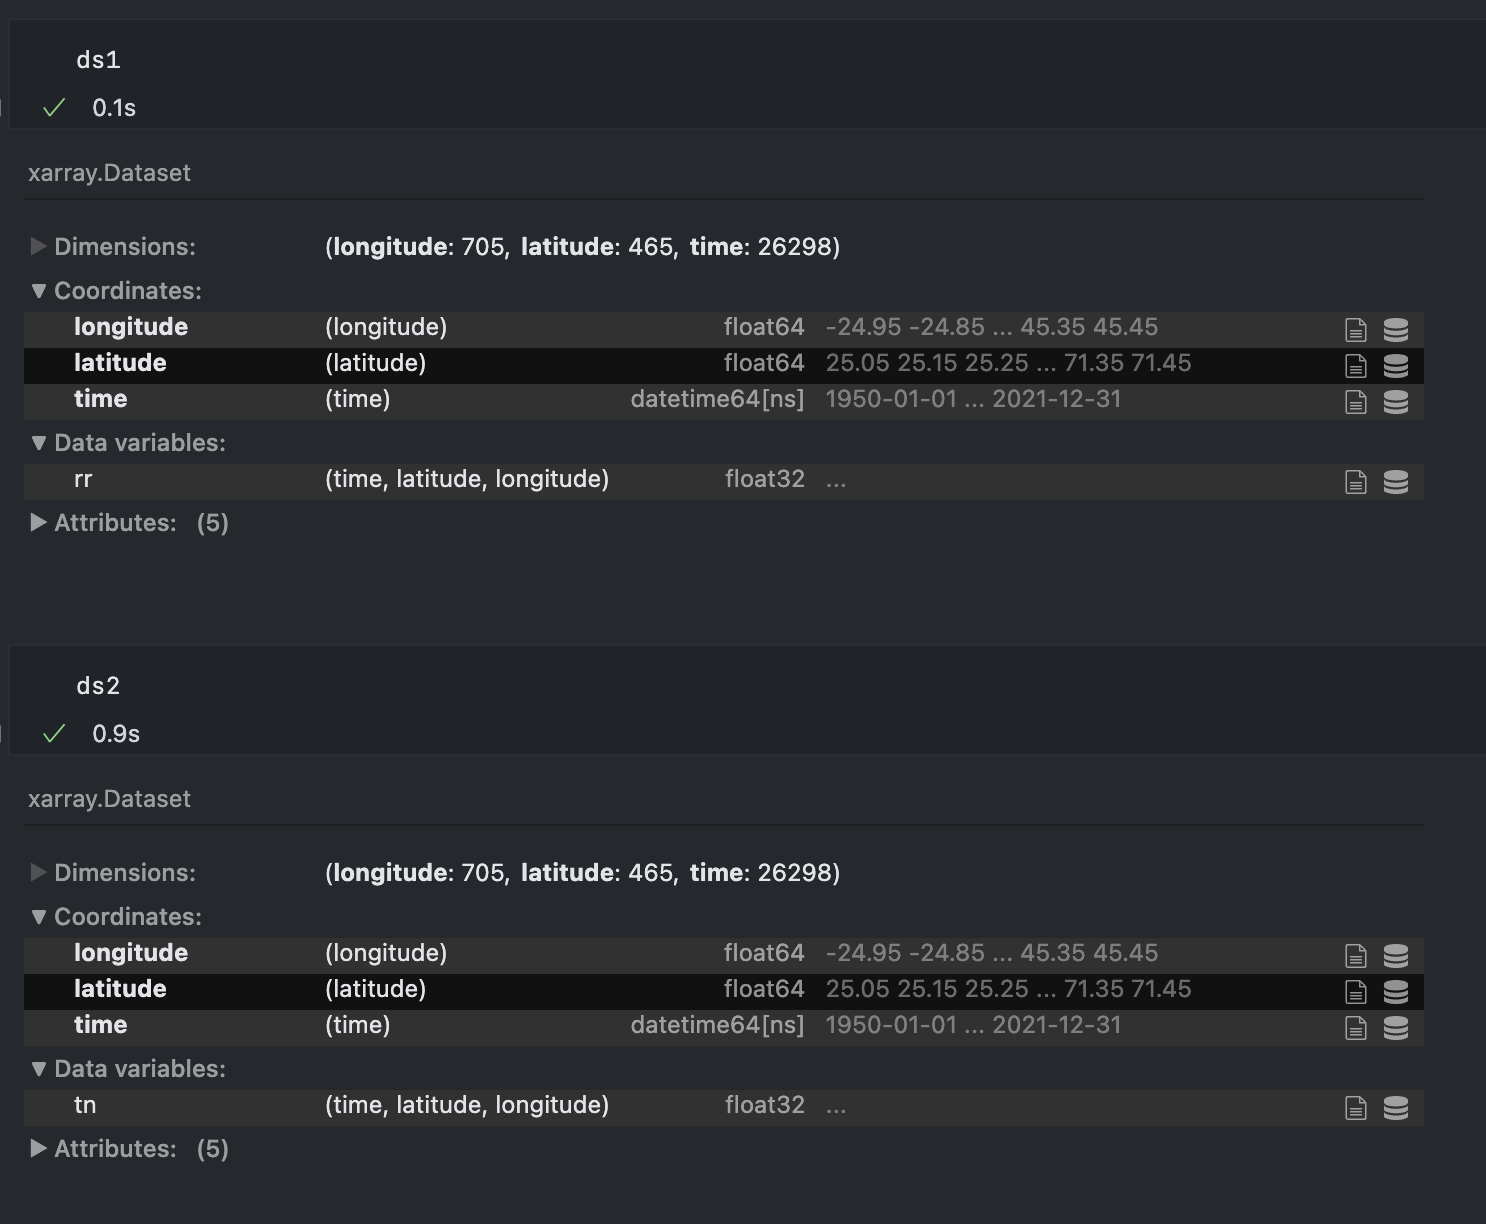Show attributes for ds1 longitude coordinate

pyautogui.click(x=1356, y=329)
